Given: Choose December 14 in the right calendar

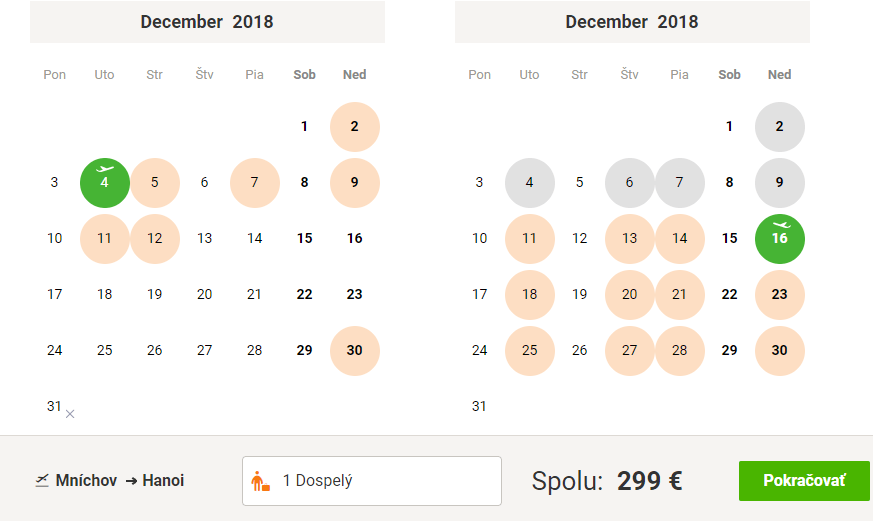Looking at the screenshot, I should (x=680, y=239).
